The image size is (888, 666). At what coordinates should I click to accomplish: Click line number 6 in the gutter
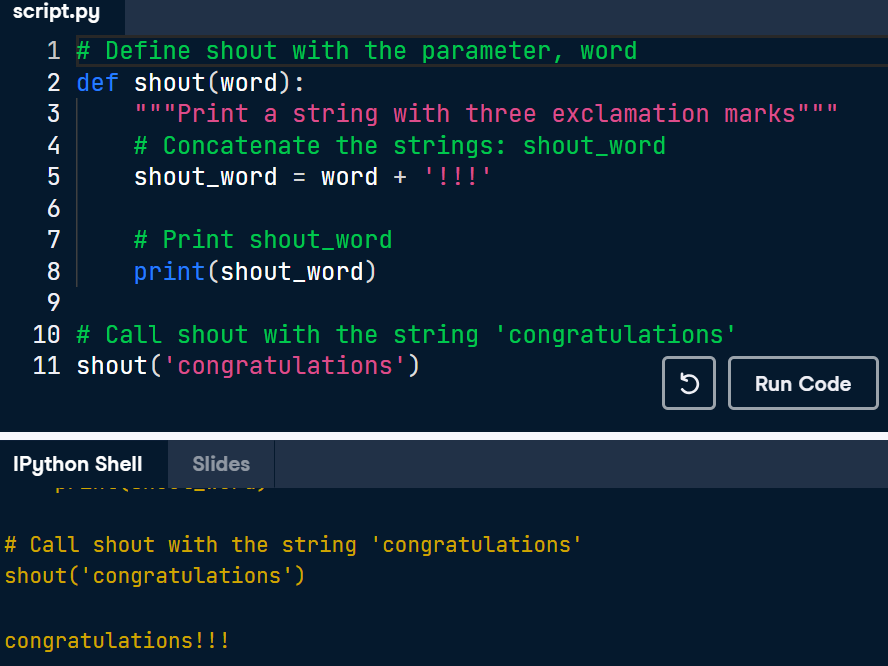pos(53,208)
